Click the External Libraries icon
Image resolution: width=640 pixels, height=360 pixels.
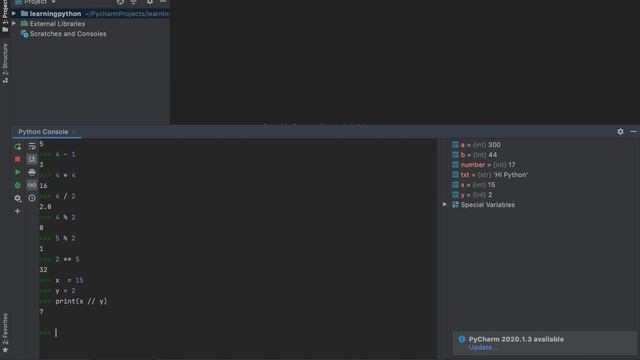(x=24, y=24)
